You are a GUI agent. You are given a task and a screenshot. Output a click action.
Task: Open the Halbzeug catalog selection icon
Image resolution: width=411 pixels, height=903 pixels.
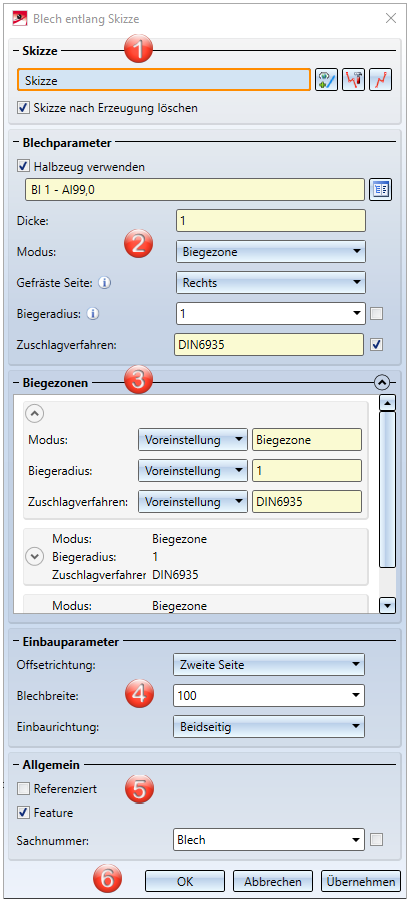(x=381, y=190)
